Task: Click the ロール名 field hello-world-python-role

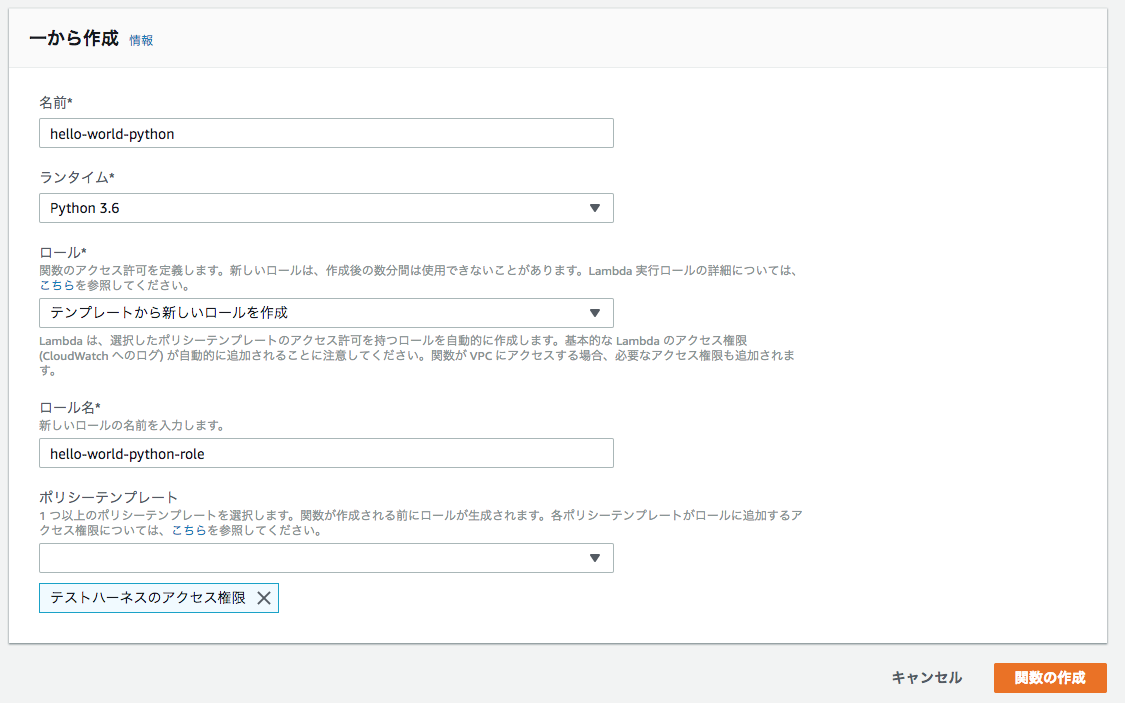Action: click(x=326, y=453)
